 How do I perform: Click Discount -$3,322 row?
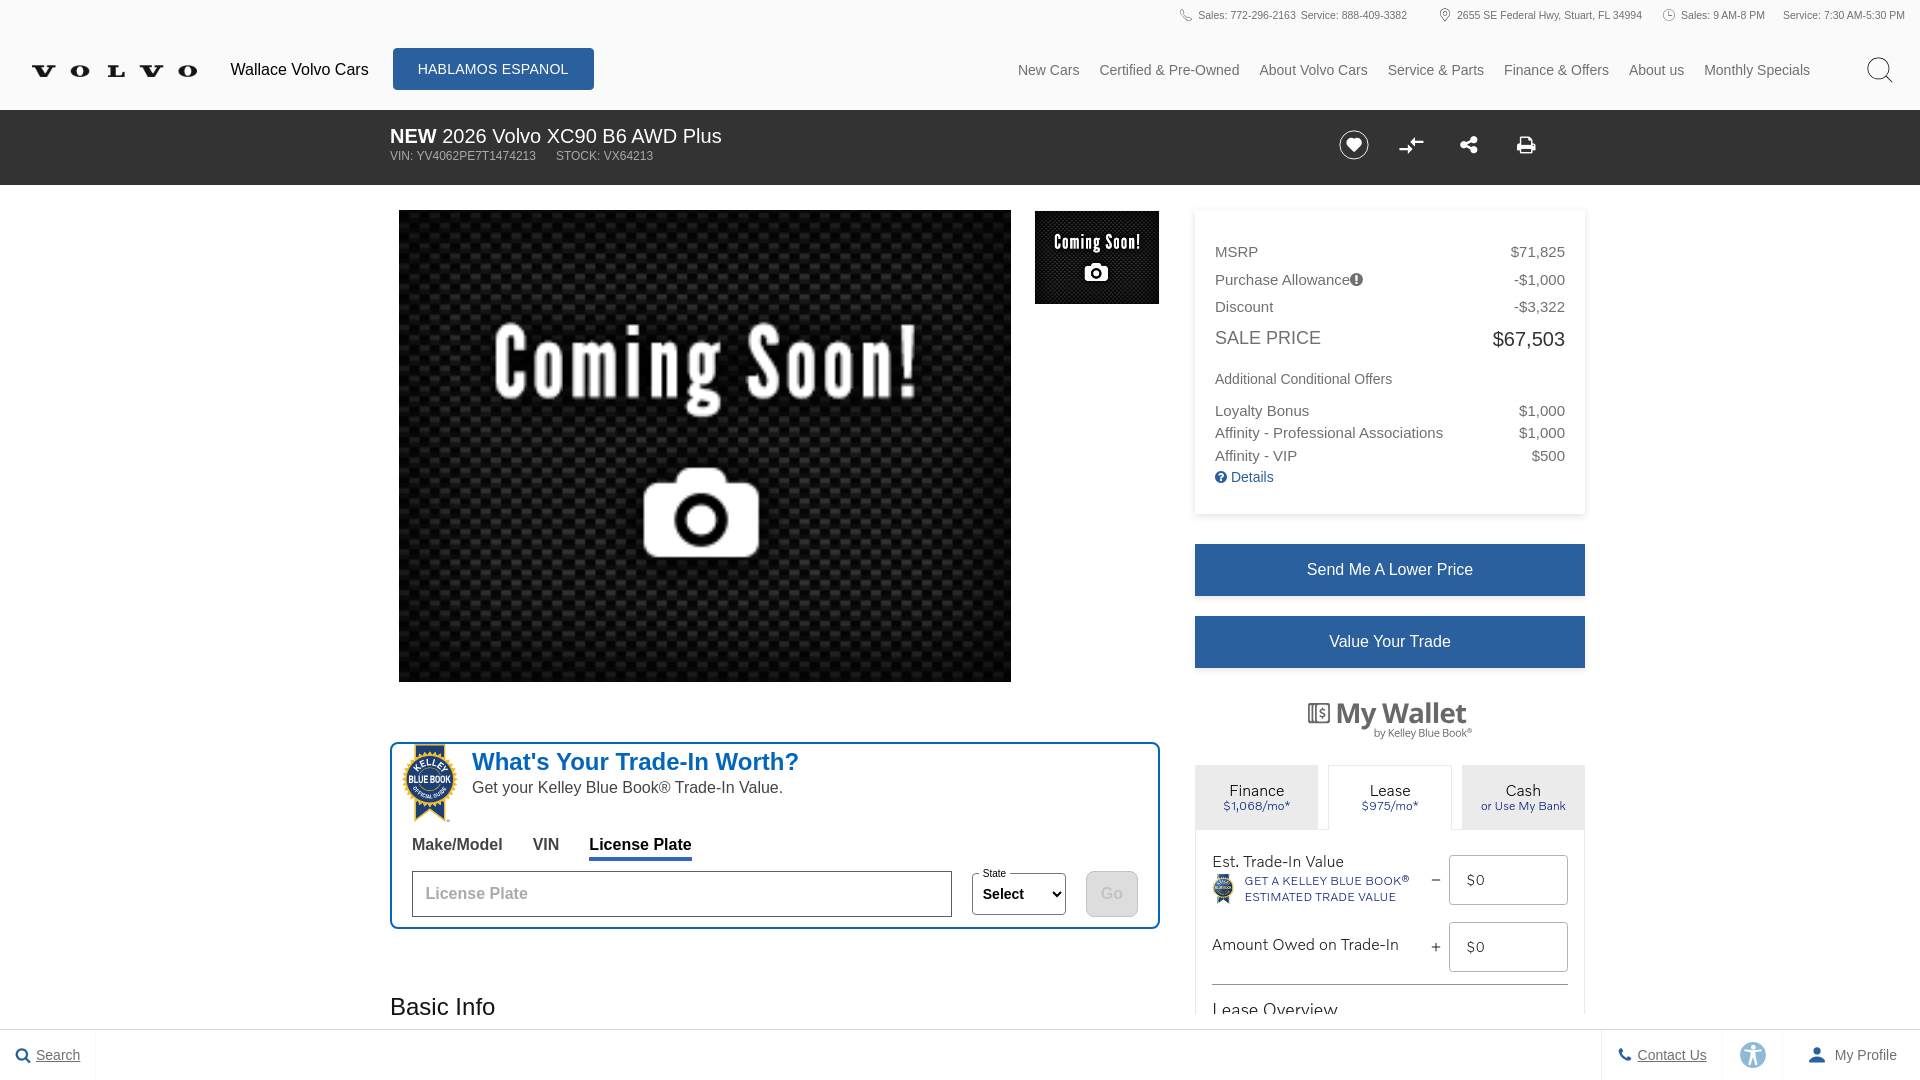pyautogui.click(x=1389, y=307)
